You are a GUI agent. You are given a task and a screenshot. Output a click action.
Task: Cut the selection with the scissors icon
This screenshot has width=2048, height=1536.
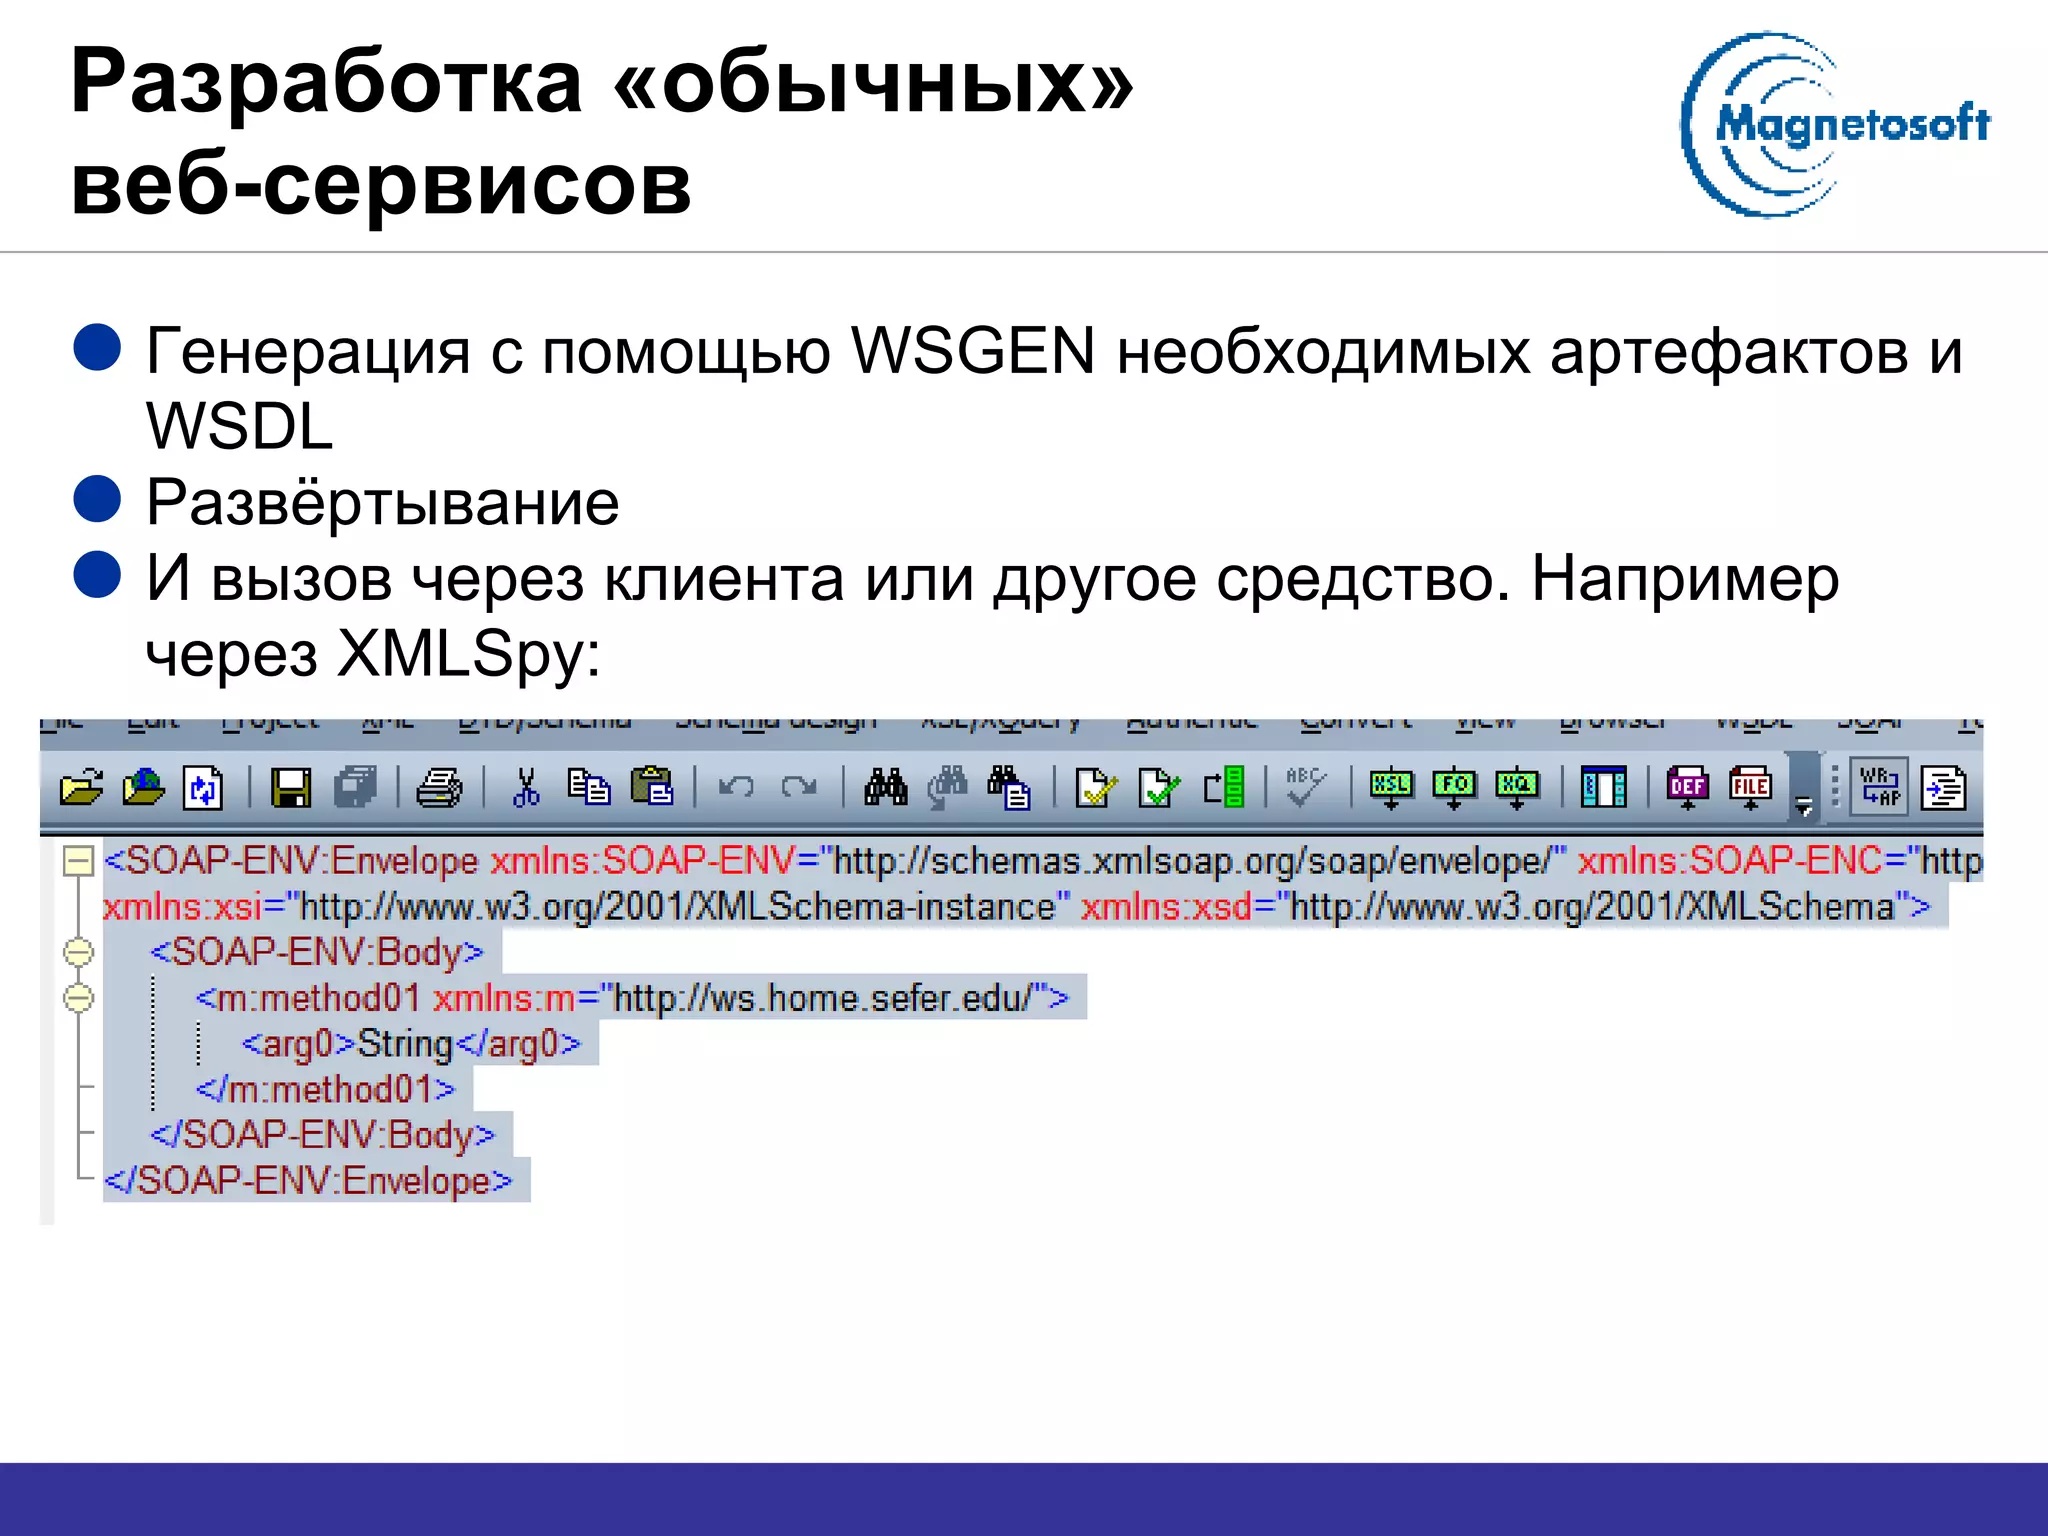[x=525, y=788]
